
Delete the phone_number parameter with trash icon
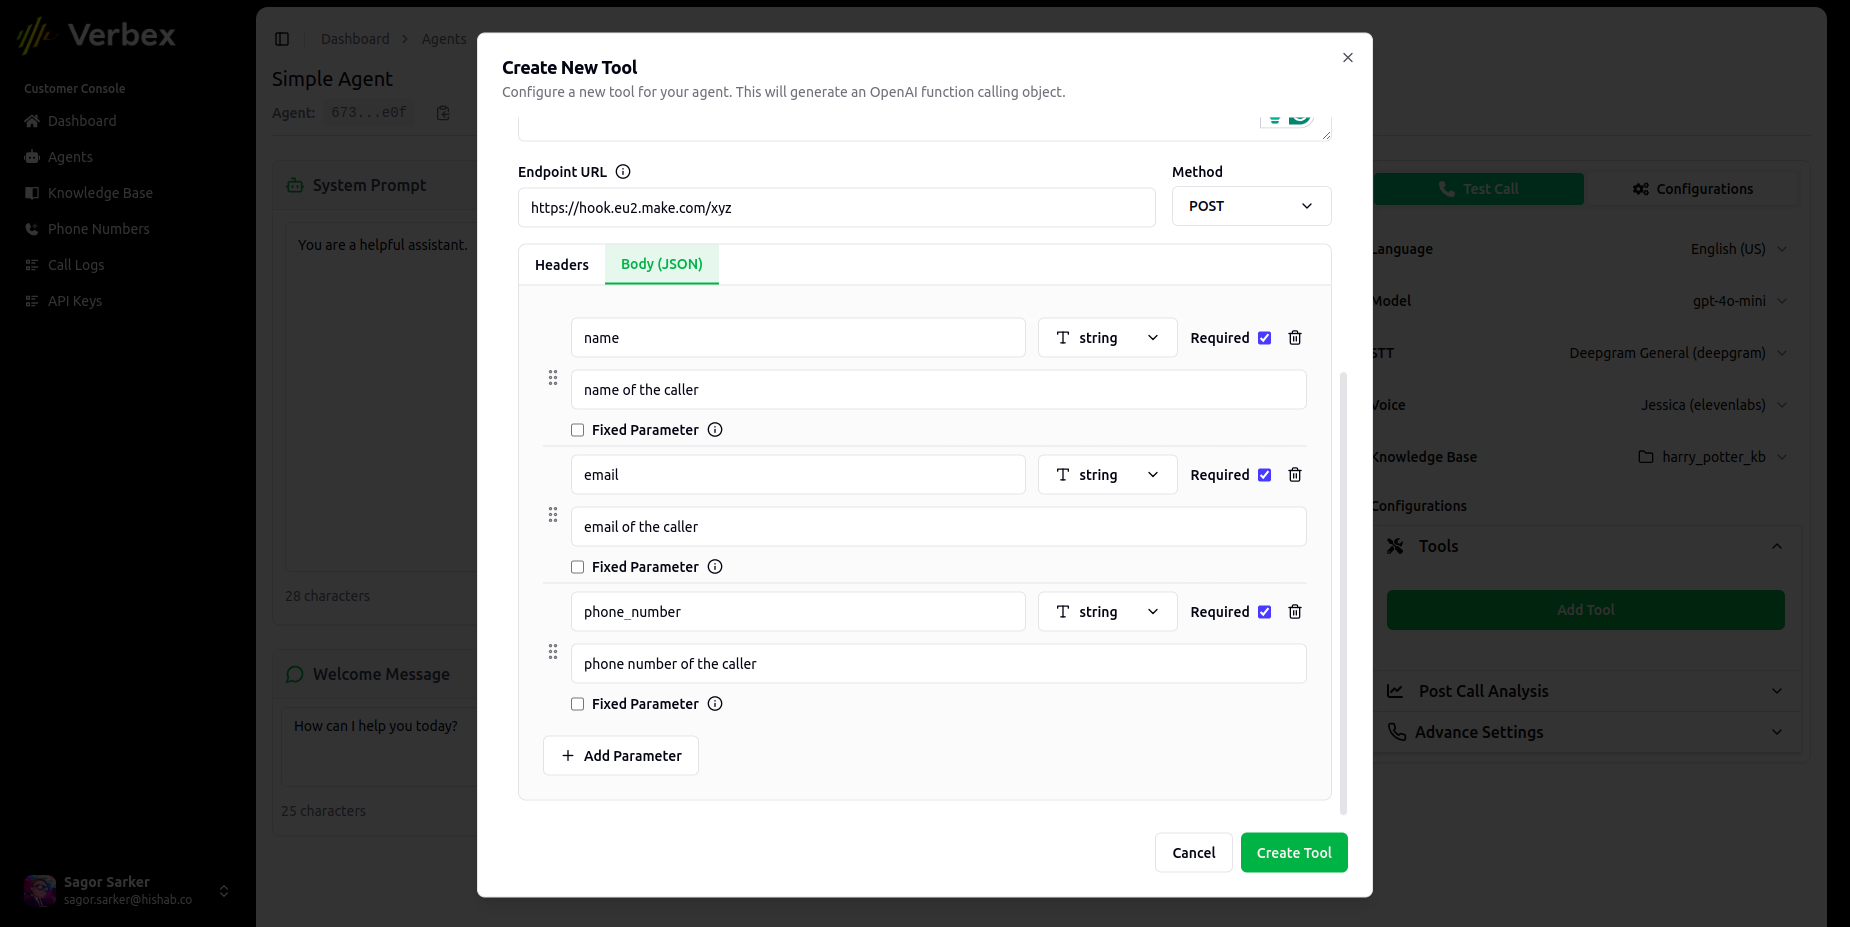point(1295,612)
